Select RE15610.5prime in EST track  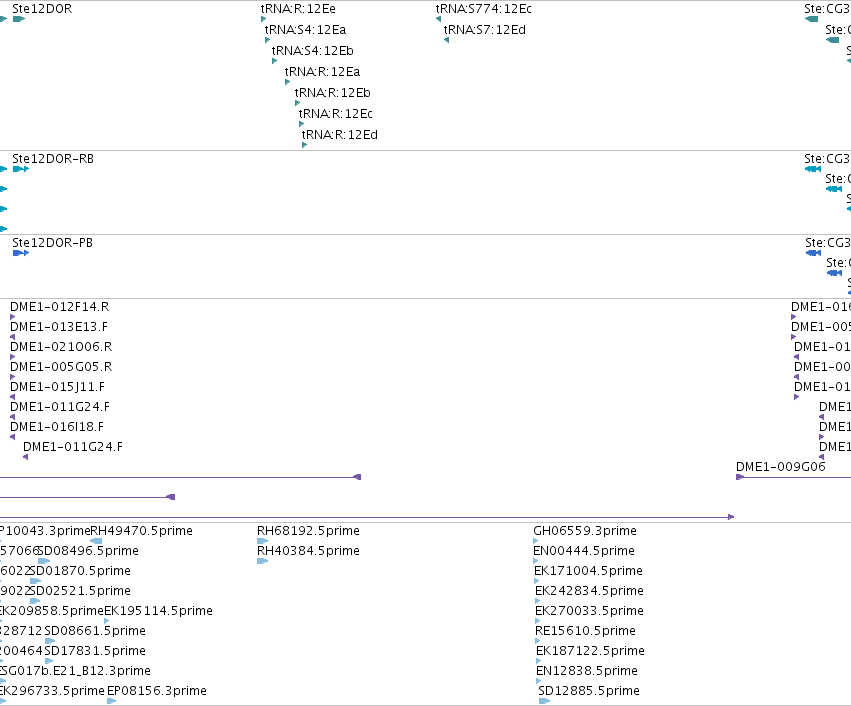pos(585,631)
